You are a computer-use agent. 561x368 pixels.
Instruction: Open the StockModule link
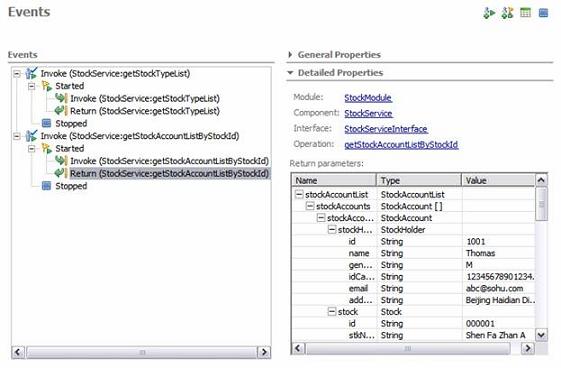[368, 98]
